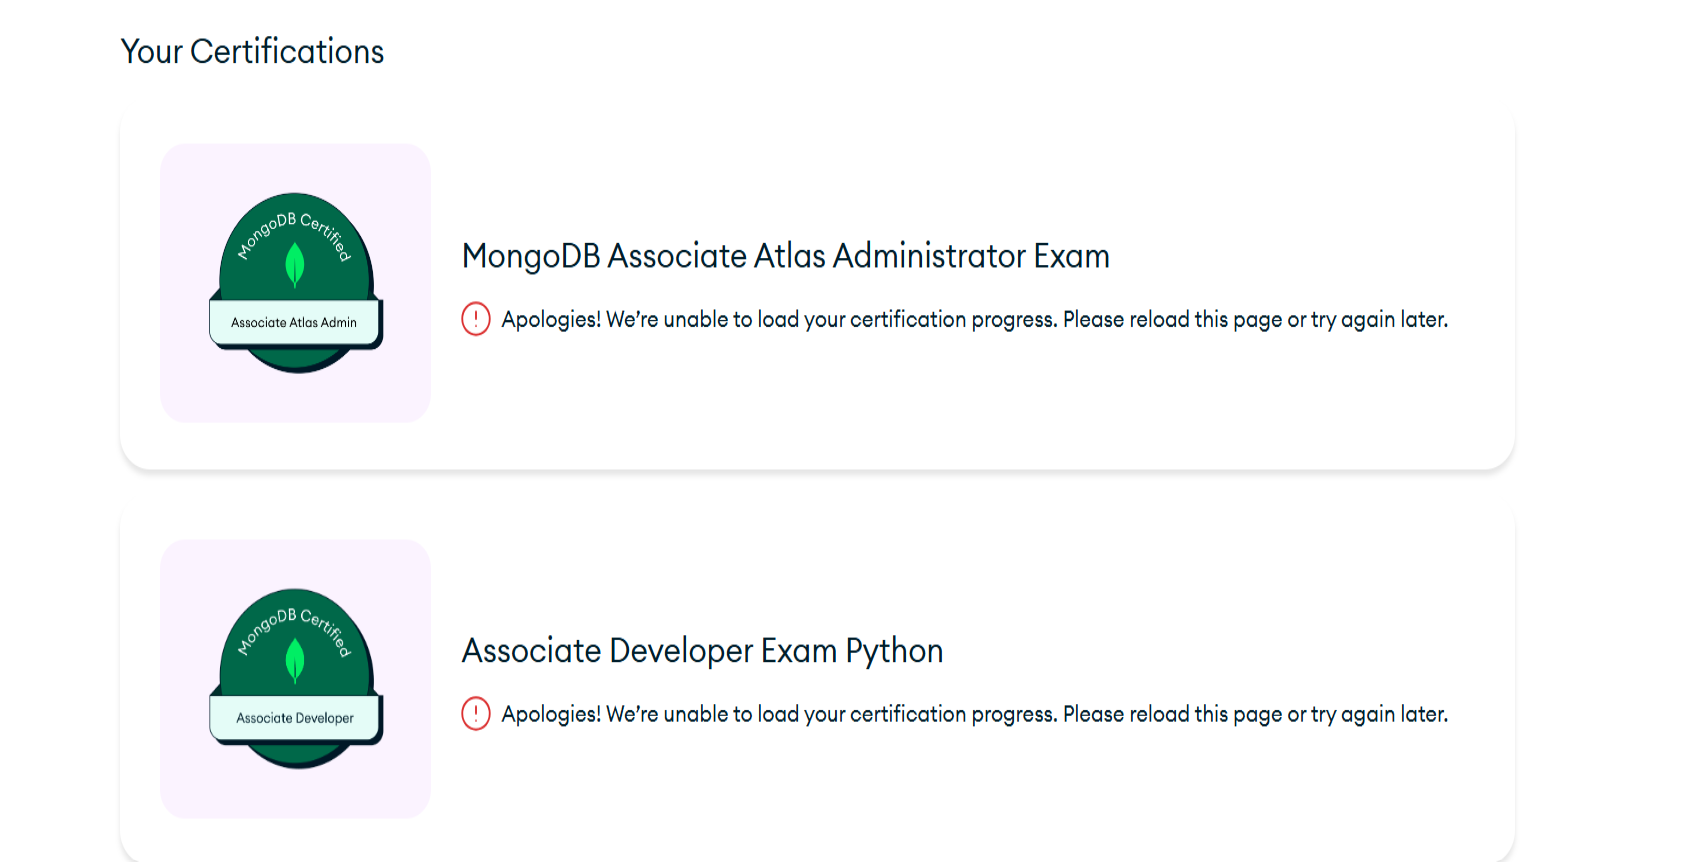This screenshot has height=862, width=1701.
Task: Select the Associate Atlas Admin badge ribbon label
Action: tap(294, 323)
